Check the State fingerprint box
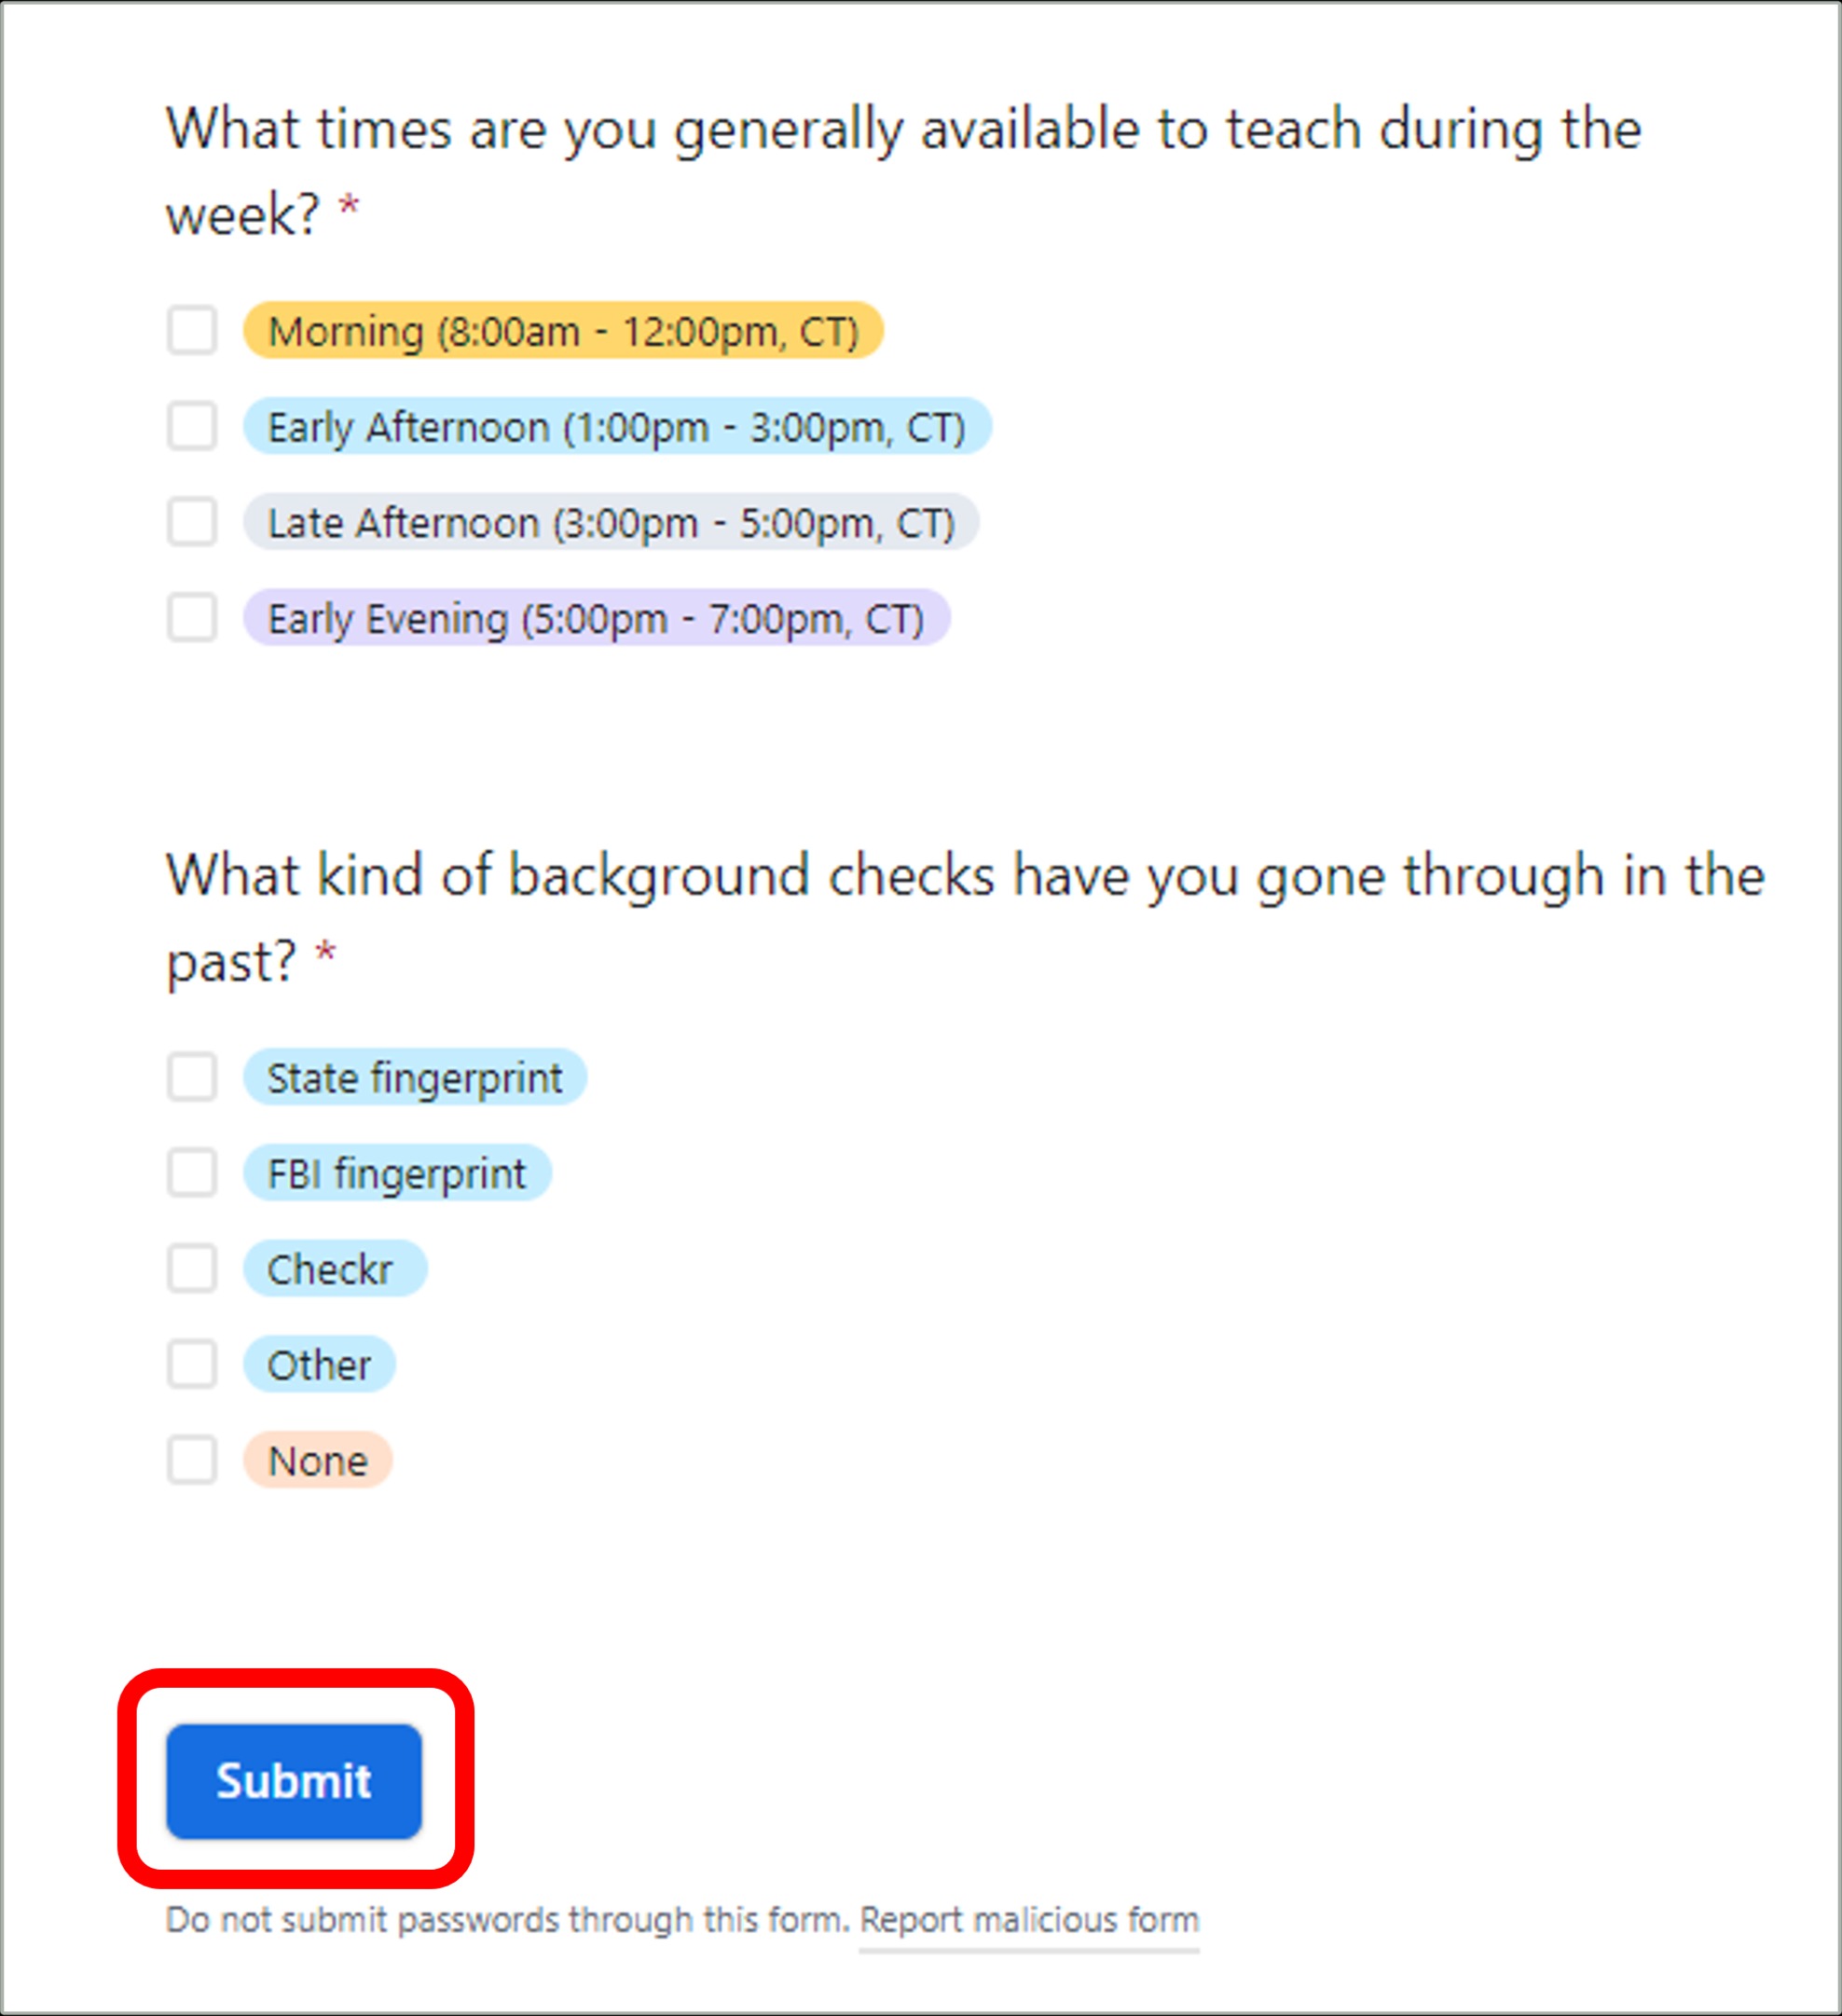The image size is (1842, 2016). pyautogui.click(x=192, y=1077)
